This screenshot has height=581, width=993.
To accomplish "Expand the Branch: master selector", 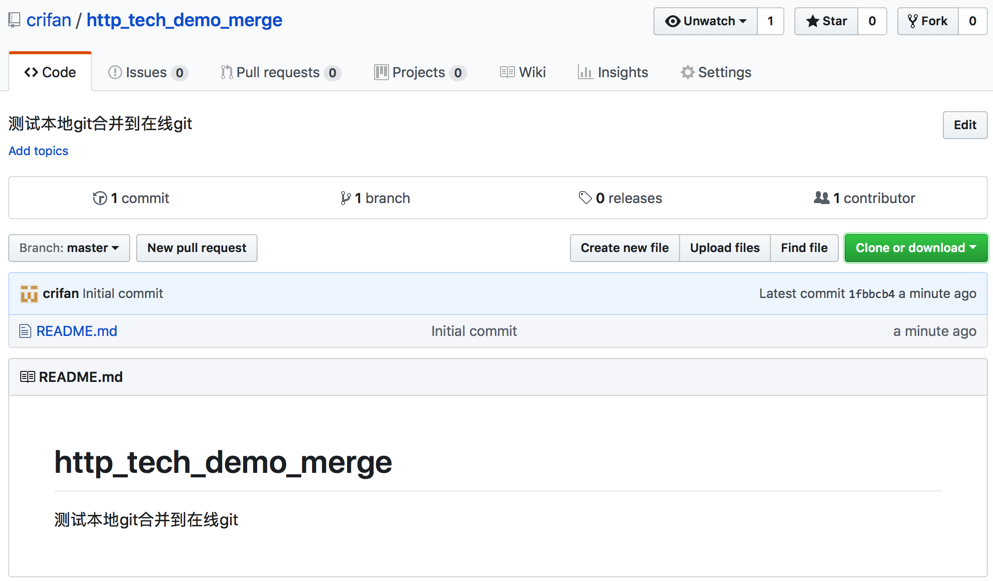I will click(x=69, y=248).
